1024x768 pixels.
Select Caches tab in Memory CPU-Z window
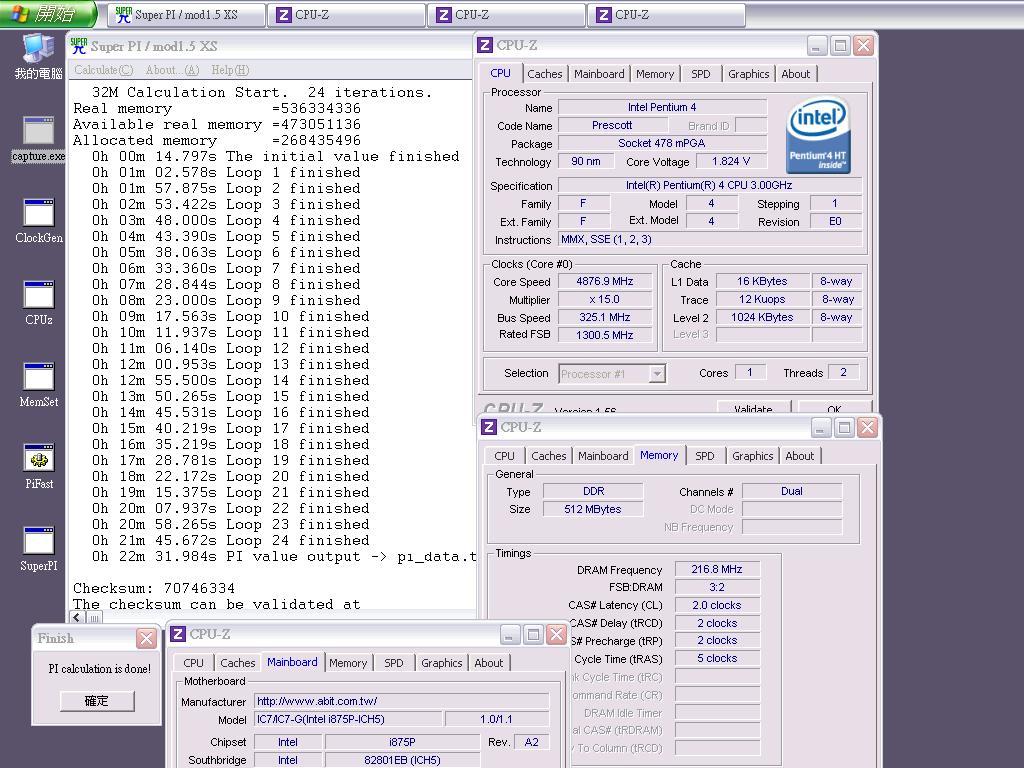(x=549, y=456)
